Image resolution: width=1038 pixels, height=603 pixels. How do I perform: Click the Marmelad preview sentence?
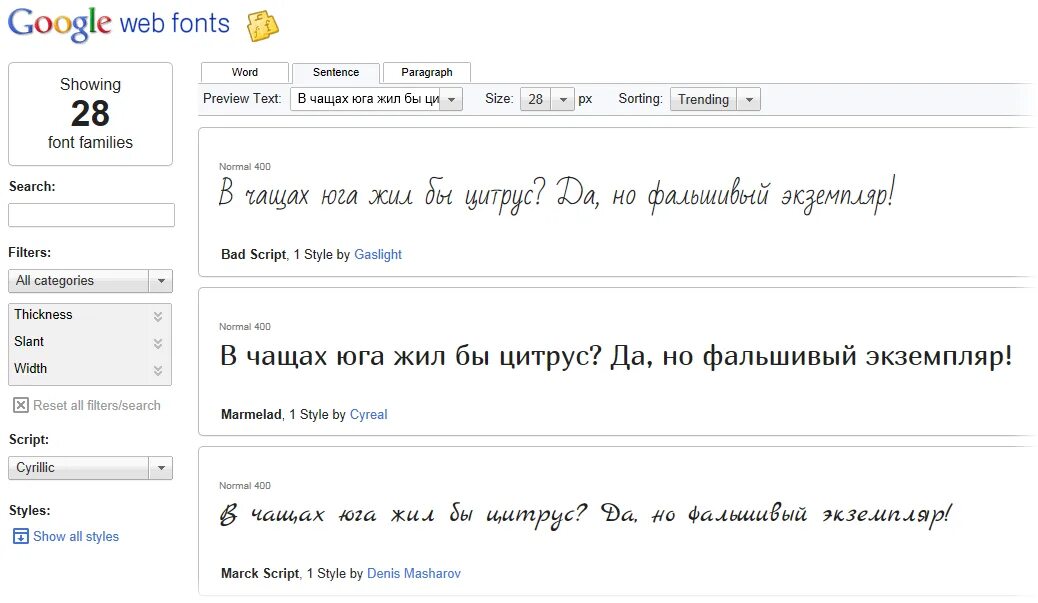[x=616, y=357]
